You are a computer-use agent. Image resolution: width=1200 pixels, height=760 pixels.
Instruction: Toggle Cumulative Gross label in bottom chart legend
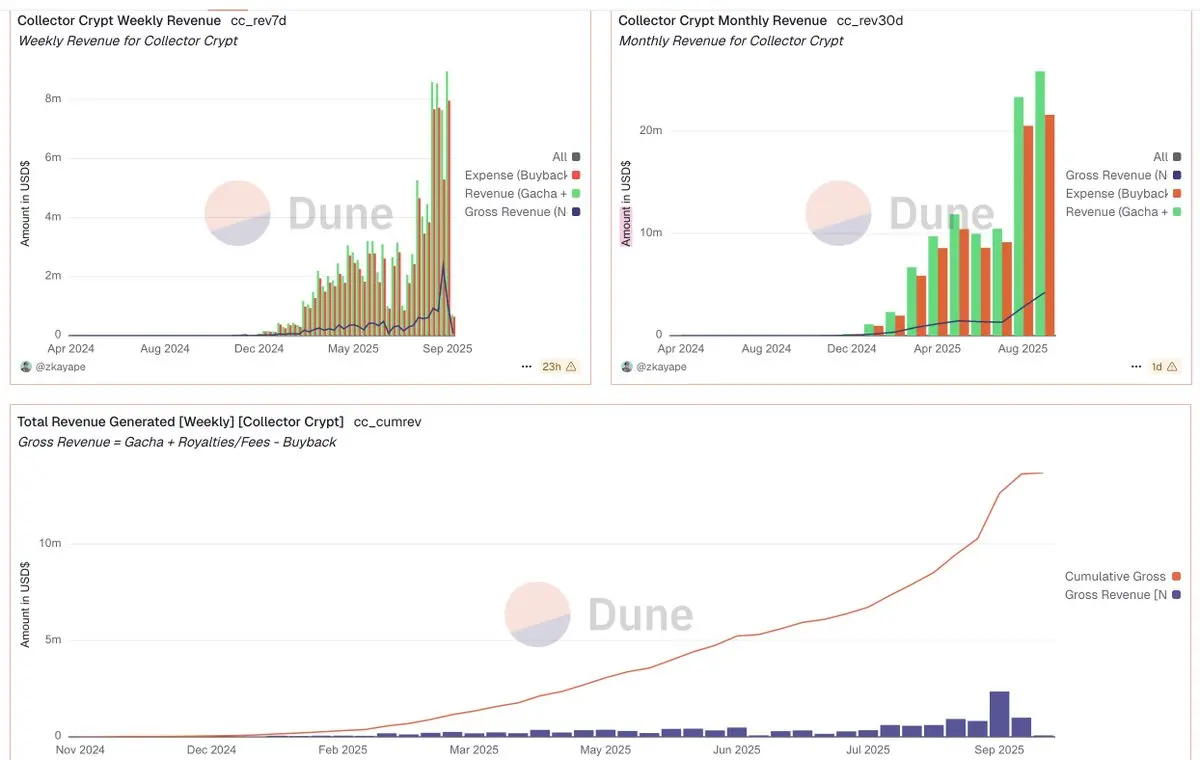[1115, 577]
